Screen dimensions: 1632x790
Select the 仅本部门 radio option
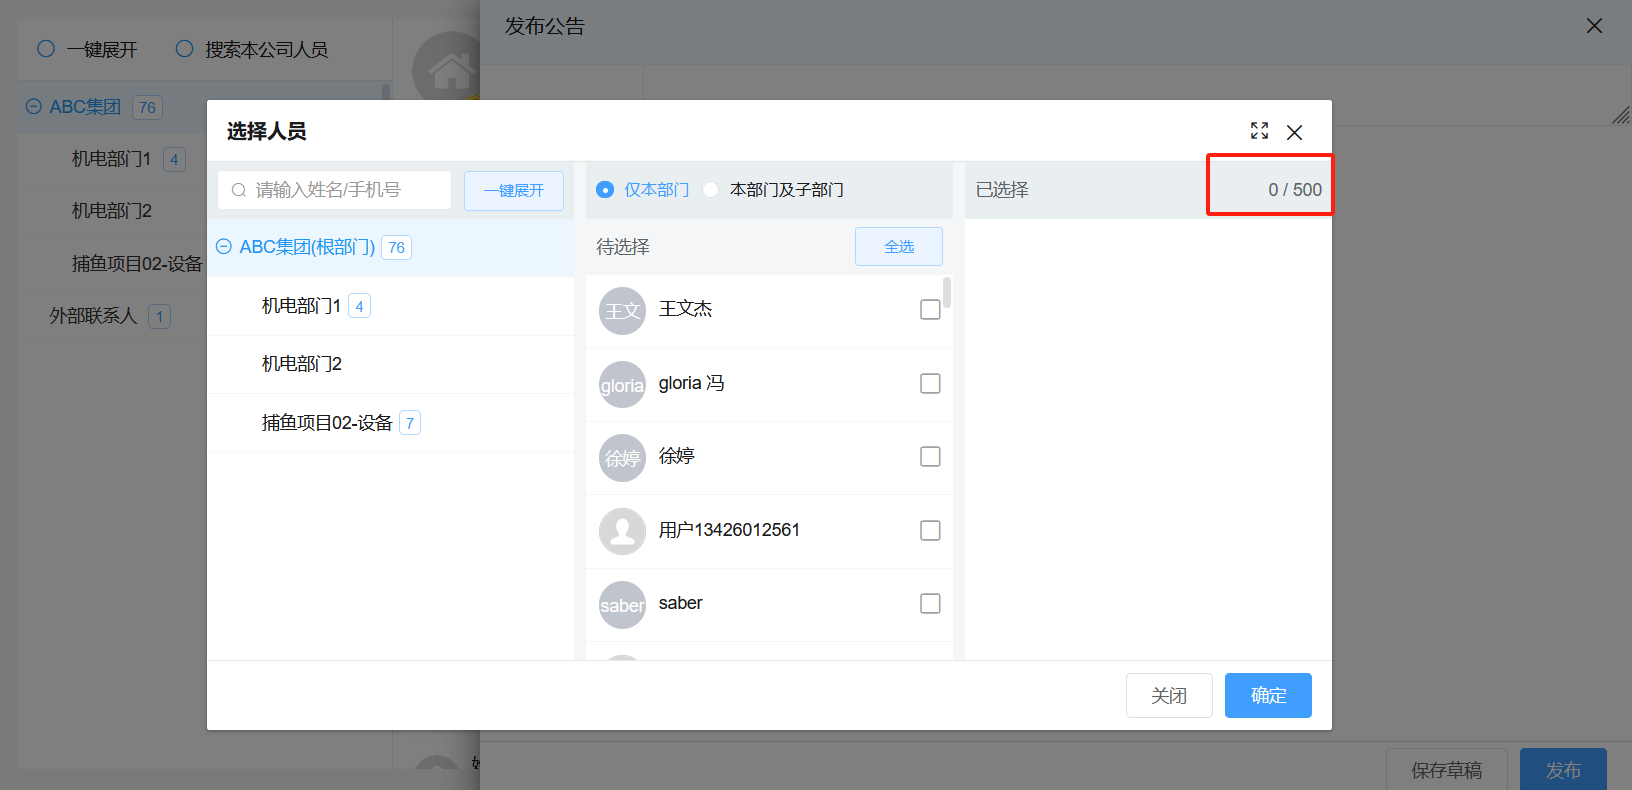(x=643, y=190)
